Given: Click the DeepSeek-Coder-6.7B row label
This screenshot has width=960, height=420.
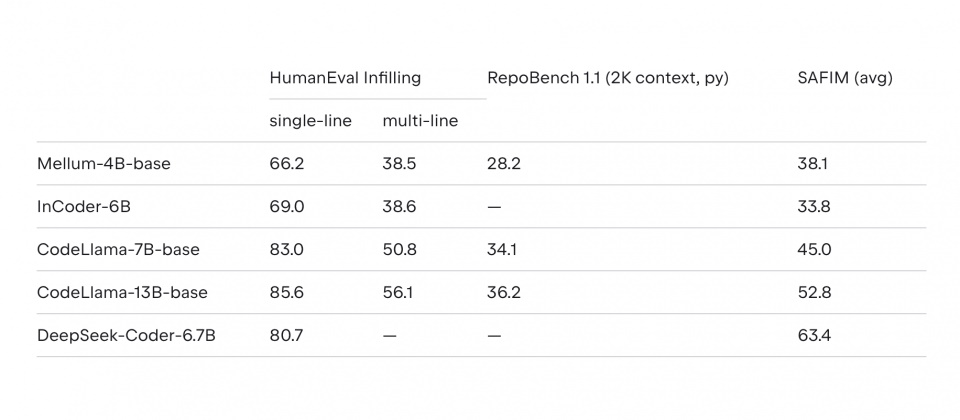Looking at the screenshot, I should 126,336.
